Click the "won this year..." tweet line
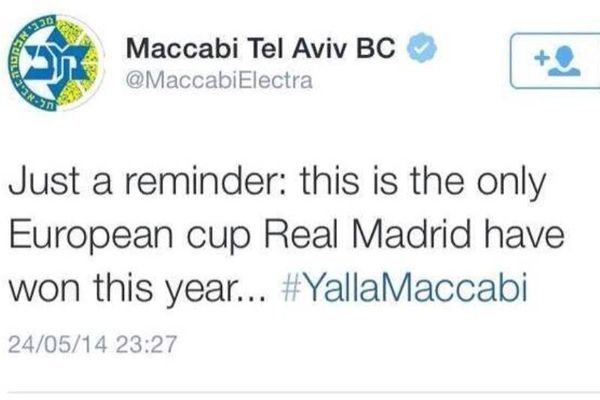This screenshot has width=600, height=400. pos(137,288)
